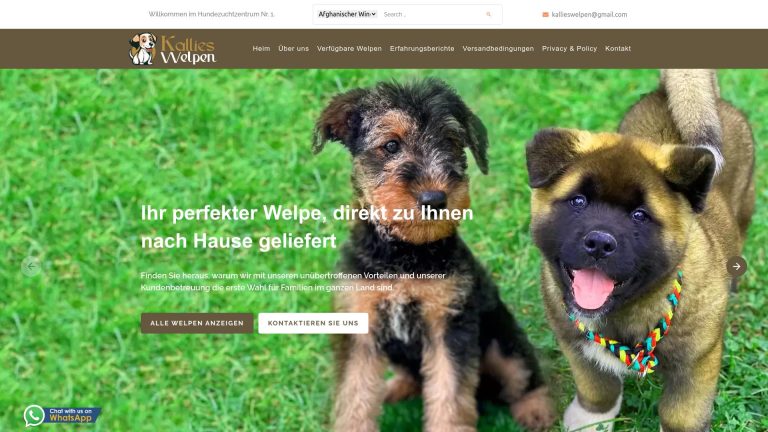Click the kallieswelpen@gmail.com email link
This screenshot has height=432, width=768.
pyautogui.click(x=589, y=15)
